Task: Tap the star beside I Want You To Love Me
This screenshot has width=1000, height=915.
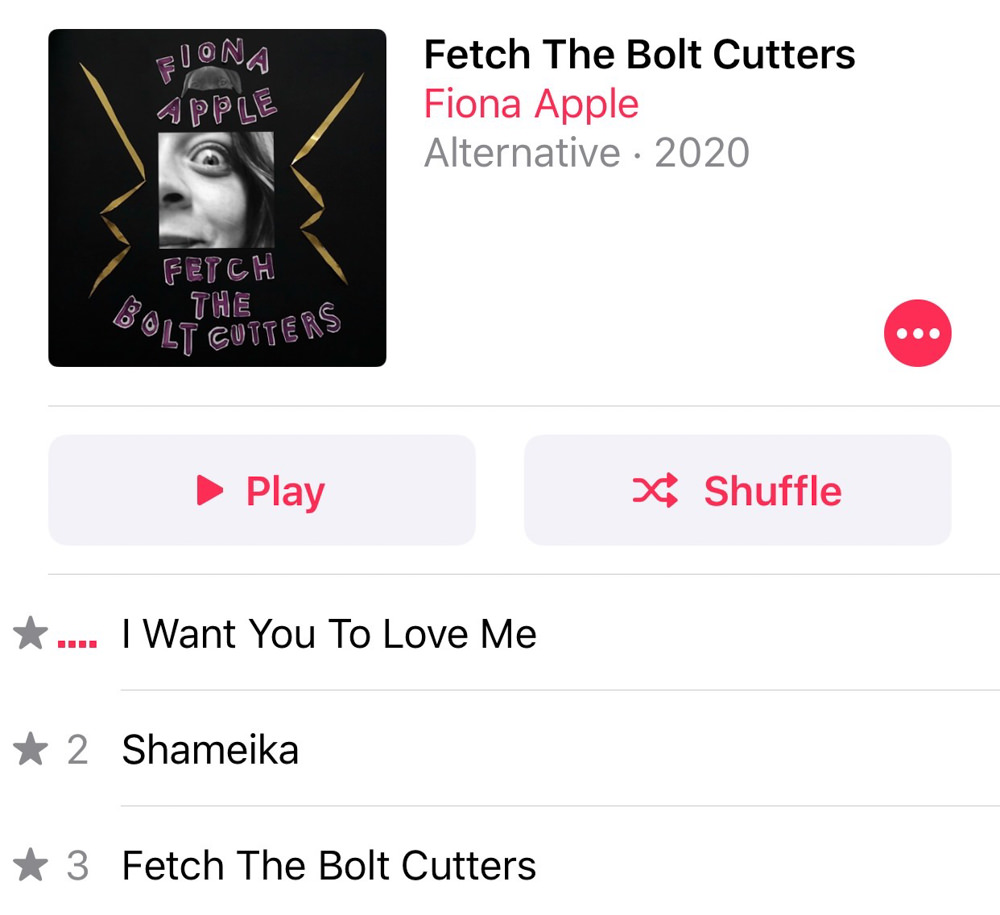Action: click(x=31, y=633)
